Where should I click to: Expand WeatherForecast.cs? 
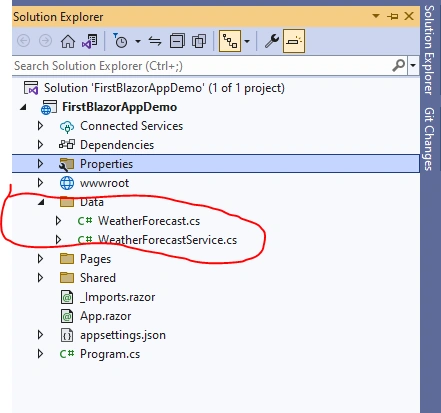click(x=58, y=221)
